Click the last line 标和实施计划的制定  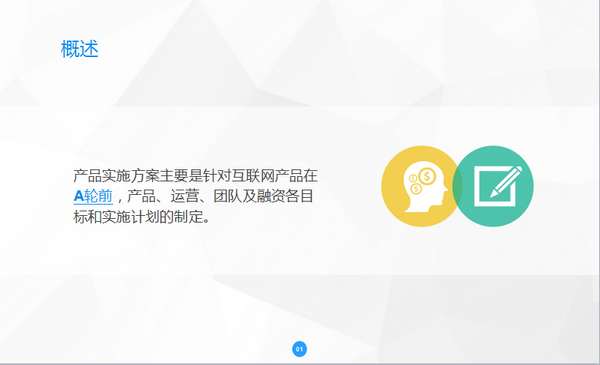point(142,217)
